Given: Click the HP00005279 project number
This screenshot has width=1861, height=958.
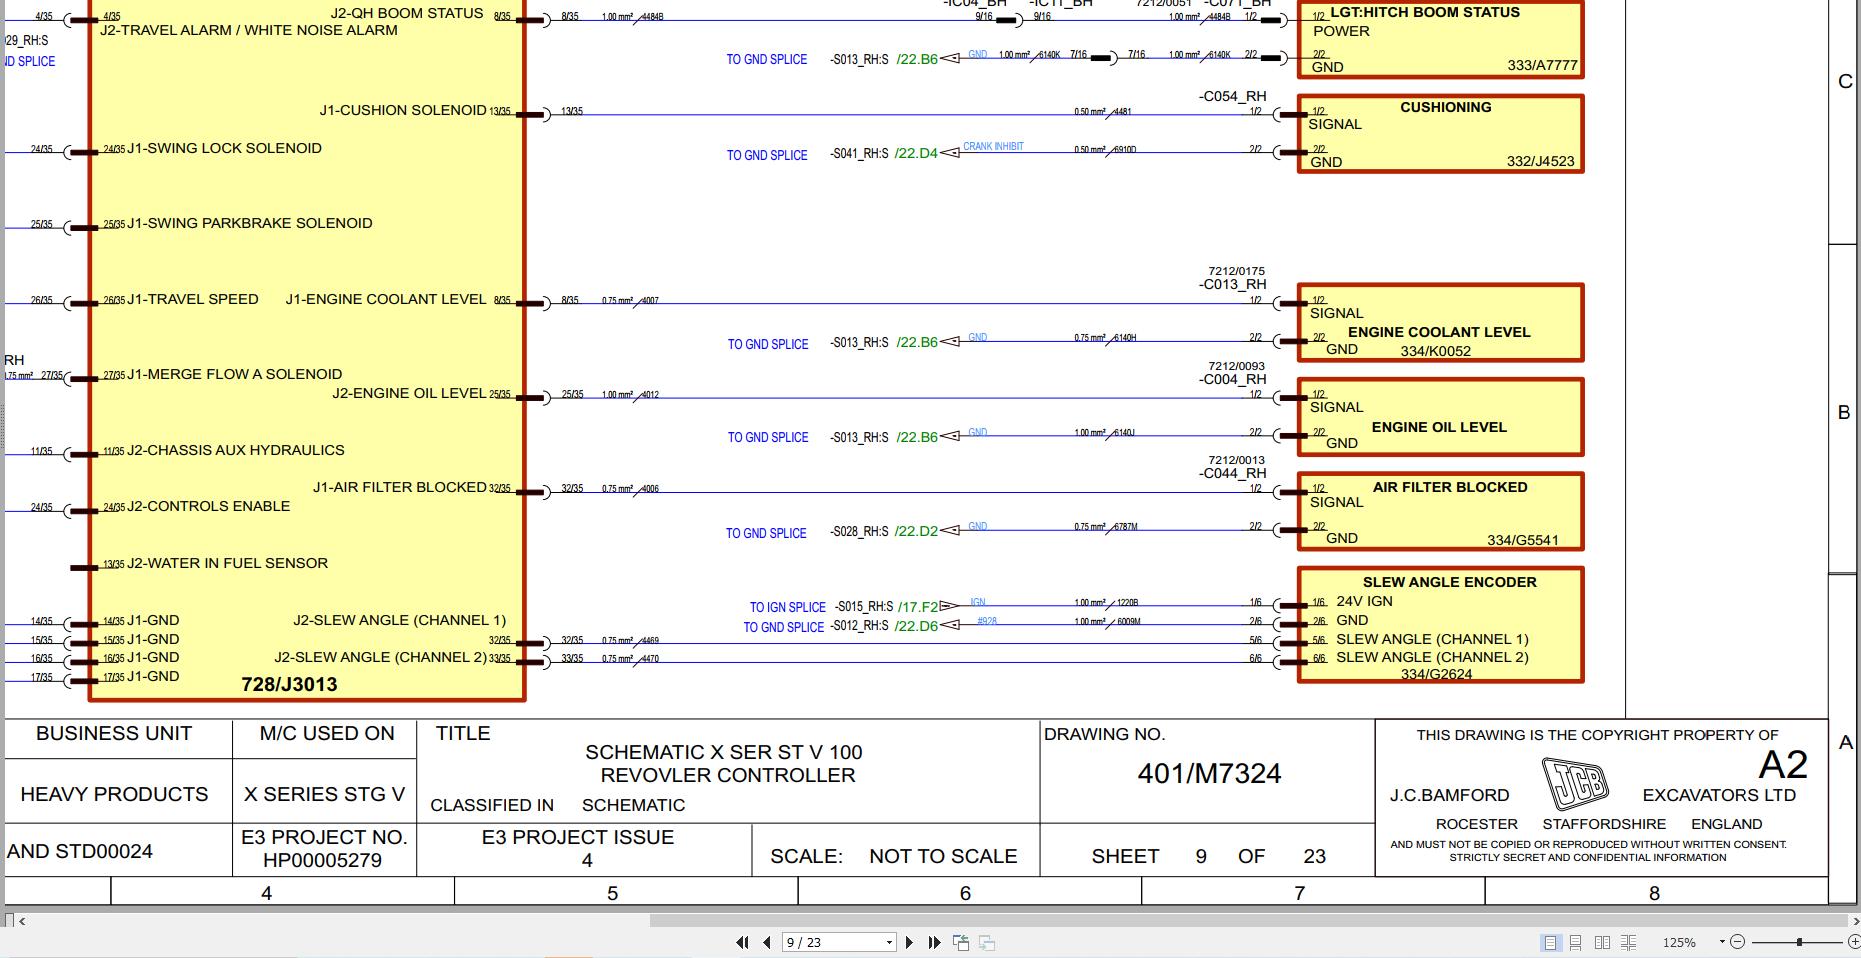Looking at the screenshot, I should pos(323,860).
